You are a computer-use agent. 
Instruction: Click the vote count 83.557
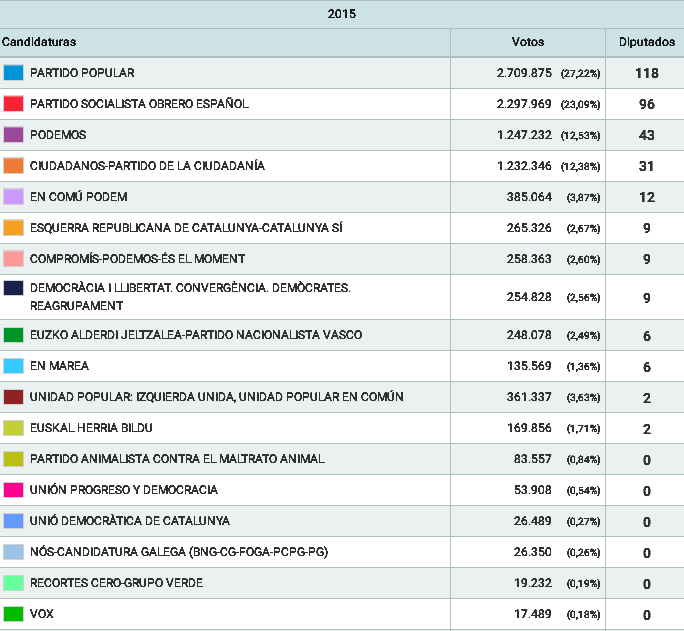(533, 459)
